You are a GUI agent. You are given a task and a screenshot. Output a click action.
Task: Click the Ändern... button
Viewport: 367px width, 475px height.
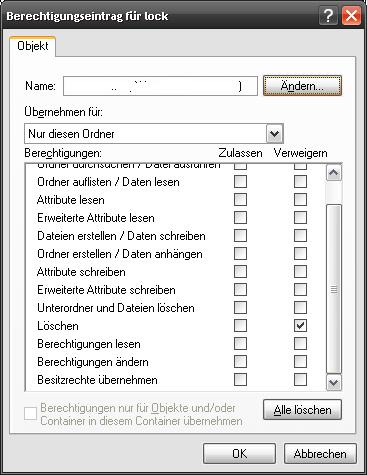point(302,86)
